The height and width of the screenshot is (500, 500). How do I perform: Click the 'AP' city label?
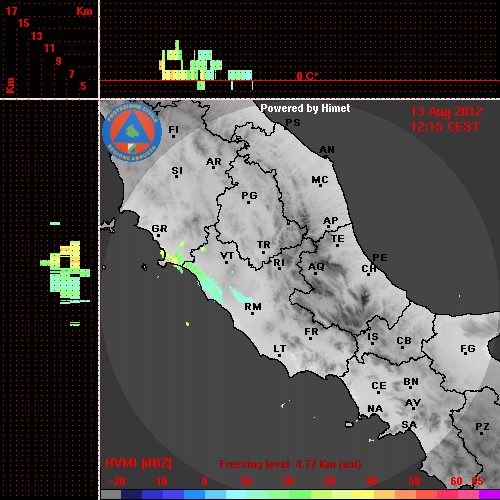pos(331,221)
